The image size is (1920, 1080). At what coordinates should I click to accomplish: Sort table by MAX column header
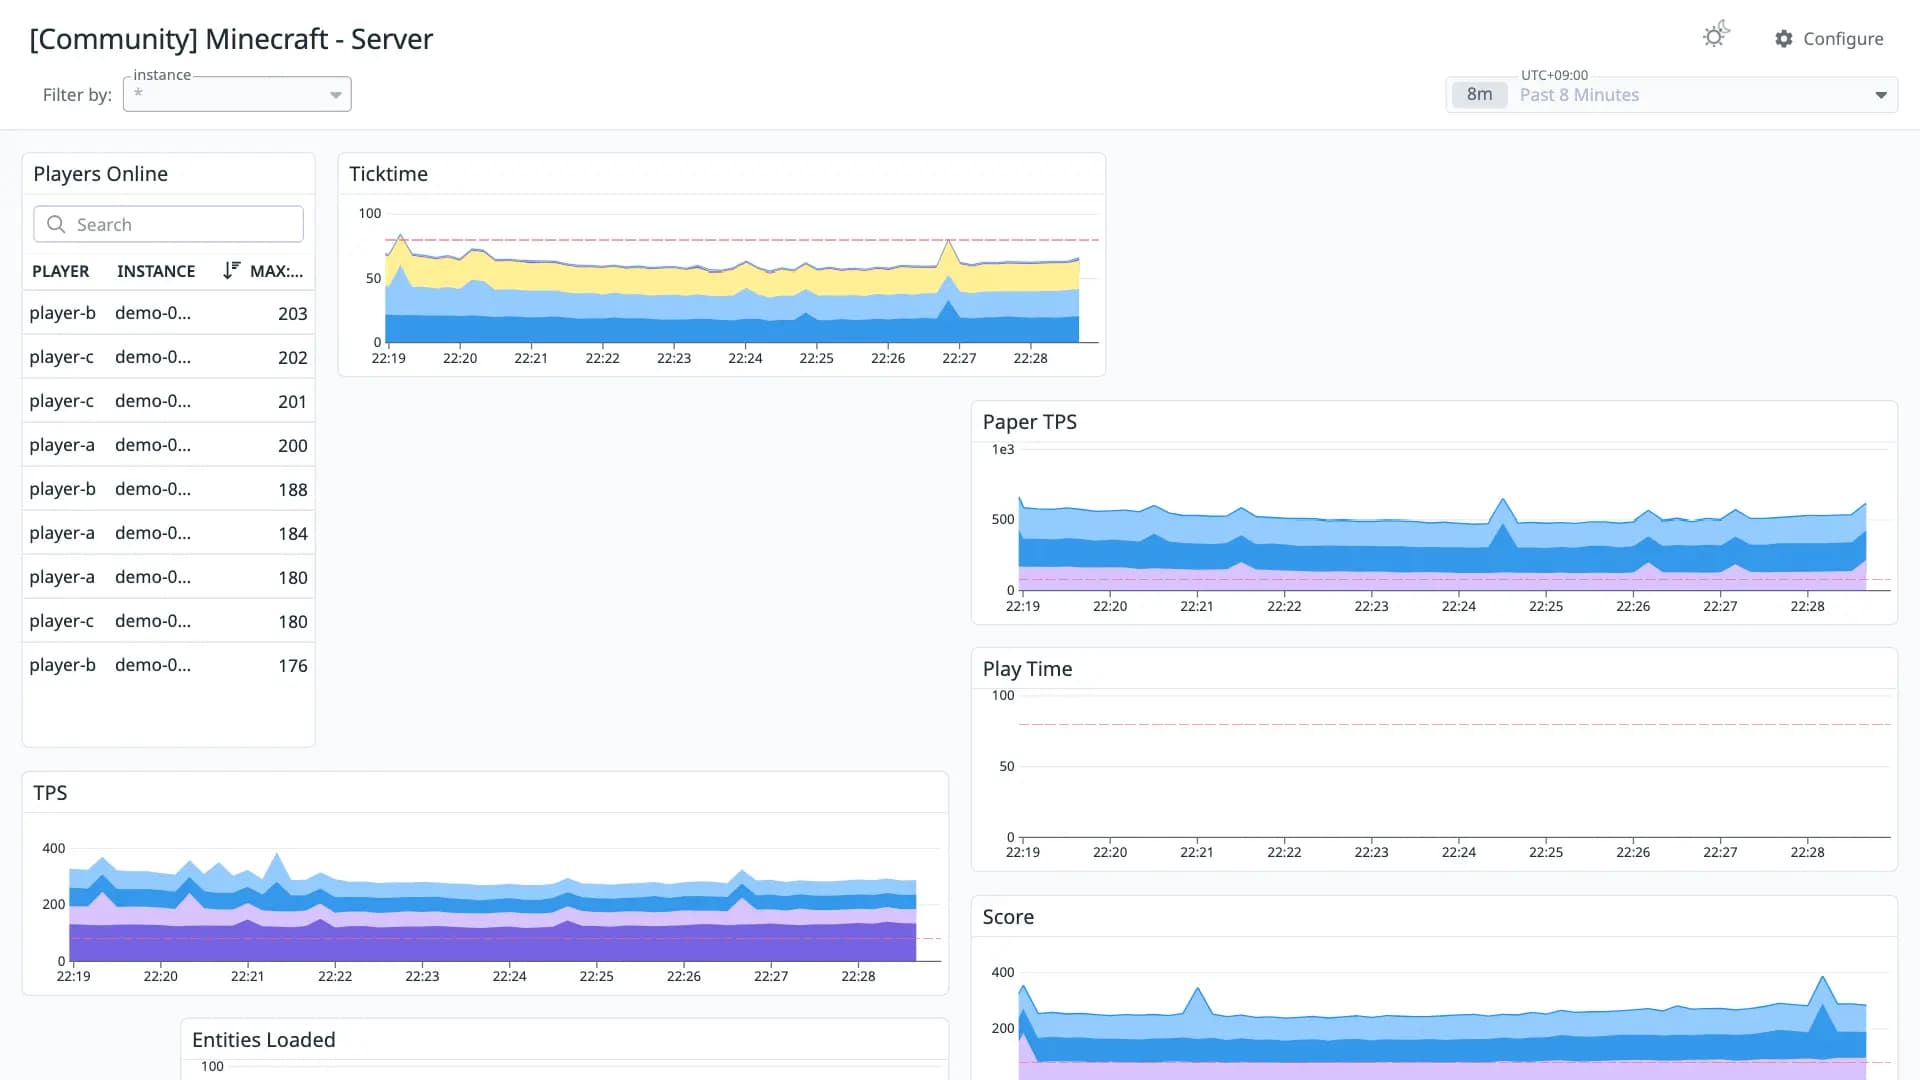(x=276, y=271)
